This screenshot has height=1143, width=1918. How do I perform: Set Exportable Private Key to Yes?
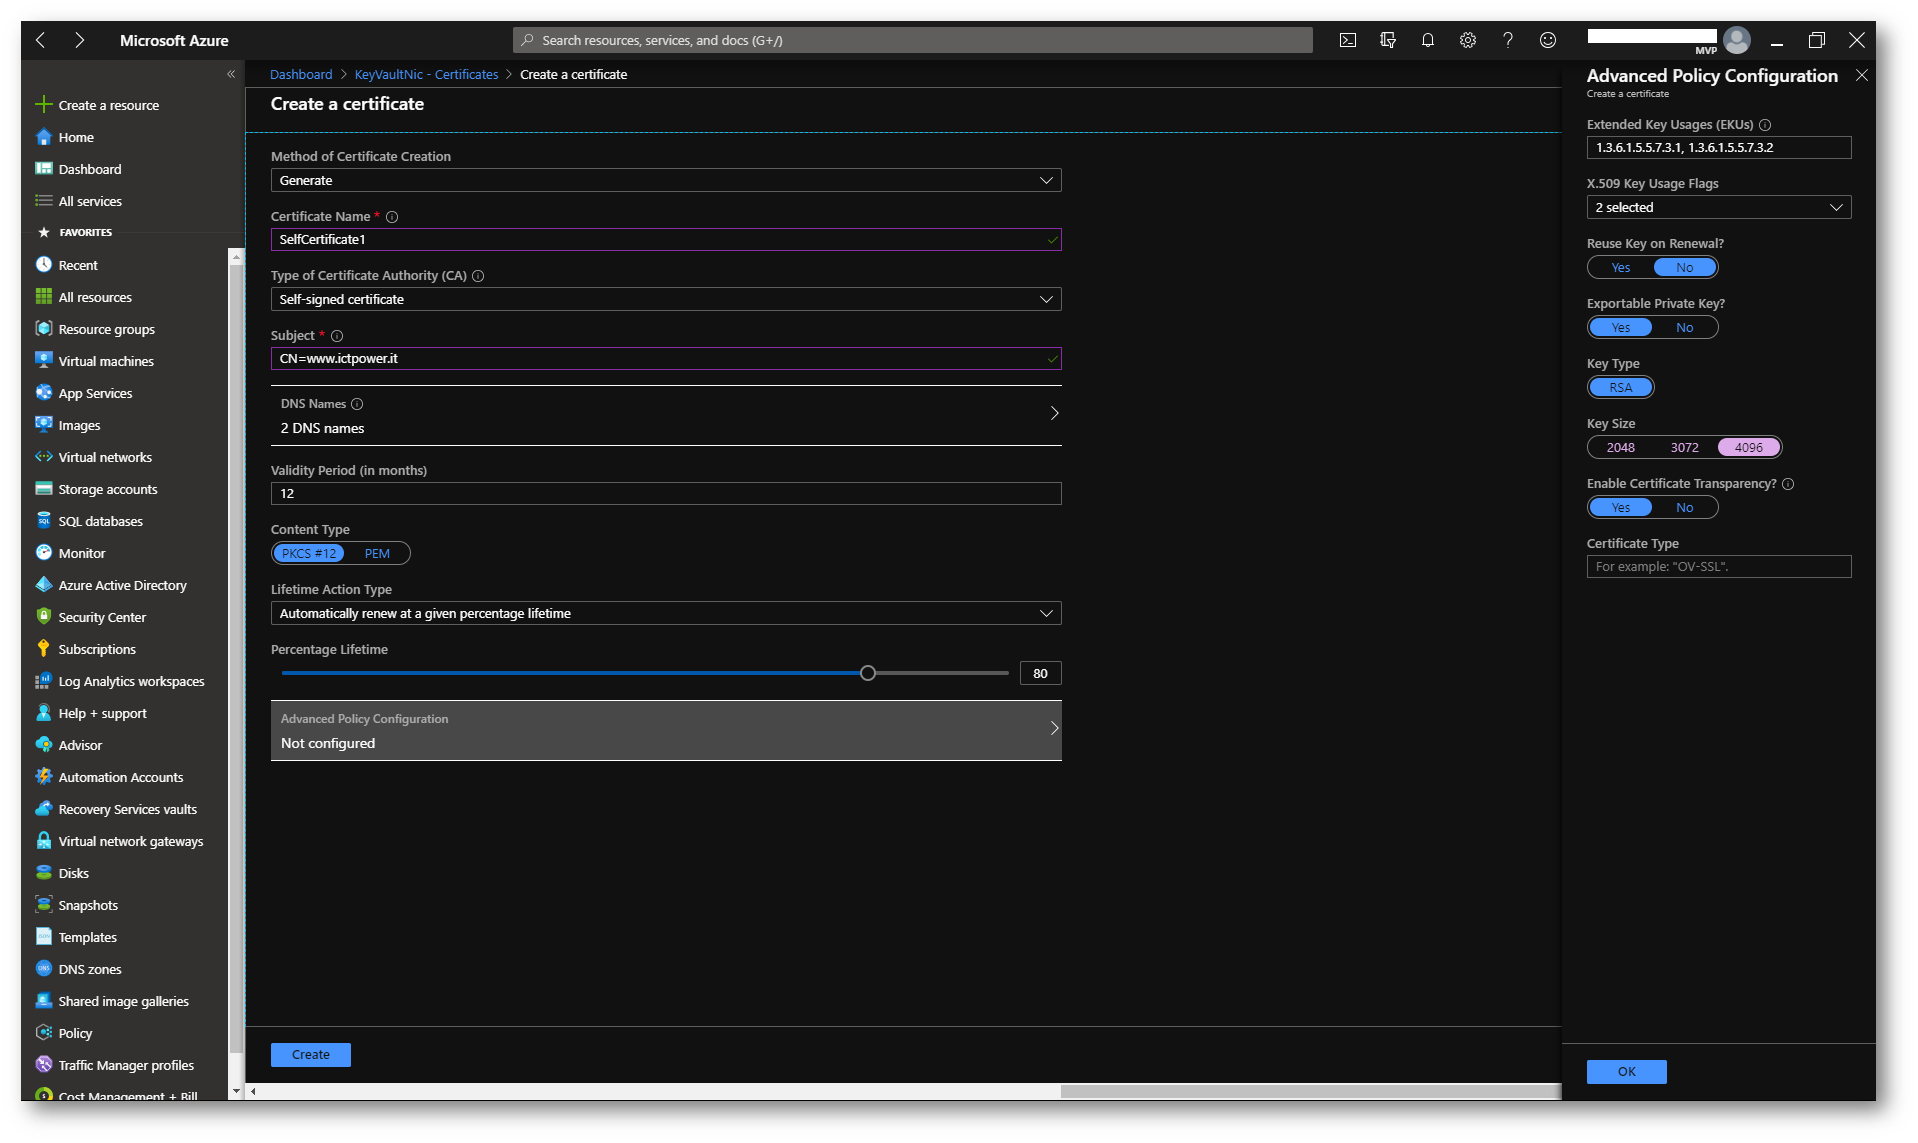click(1620, 327)
